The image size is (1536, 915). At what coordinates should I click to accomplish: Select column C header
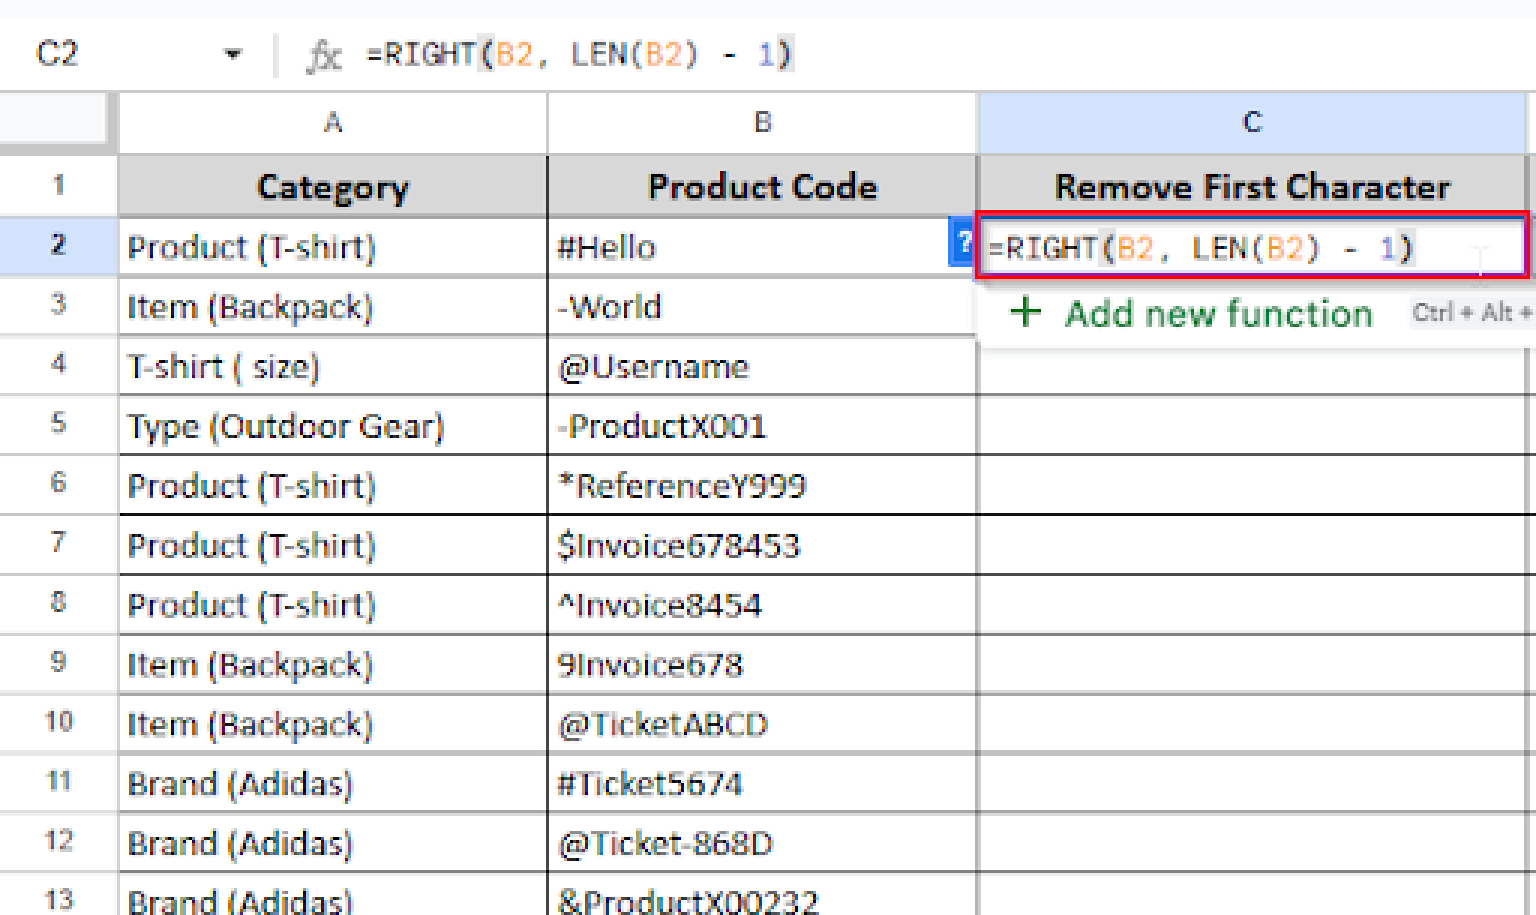click(x=1251, y=122)
